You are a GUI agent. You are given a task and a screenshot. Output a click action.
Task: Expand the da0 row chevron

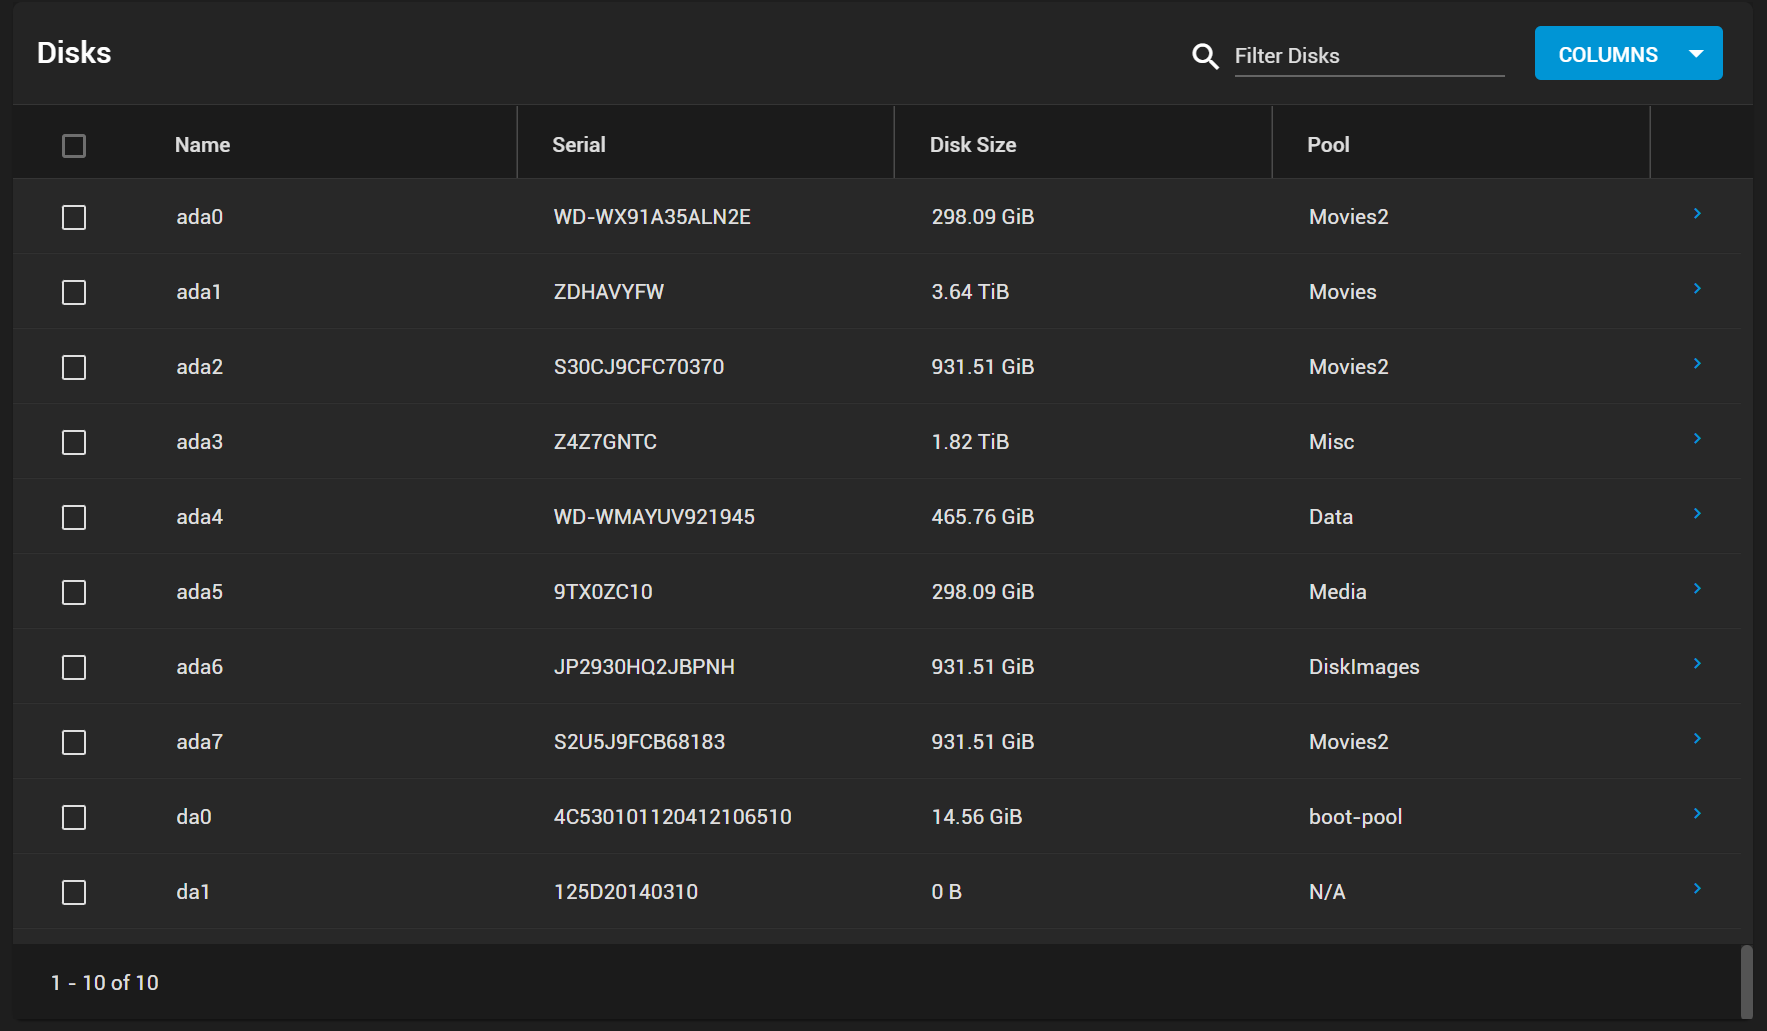point(1697,814)
